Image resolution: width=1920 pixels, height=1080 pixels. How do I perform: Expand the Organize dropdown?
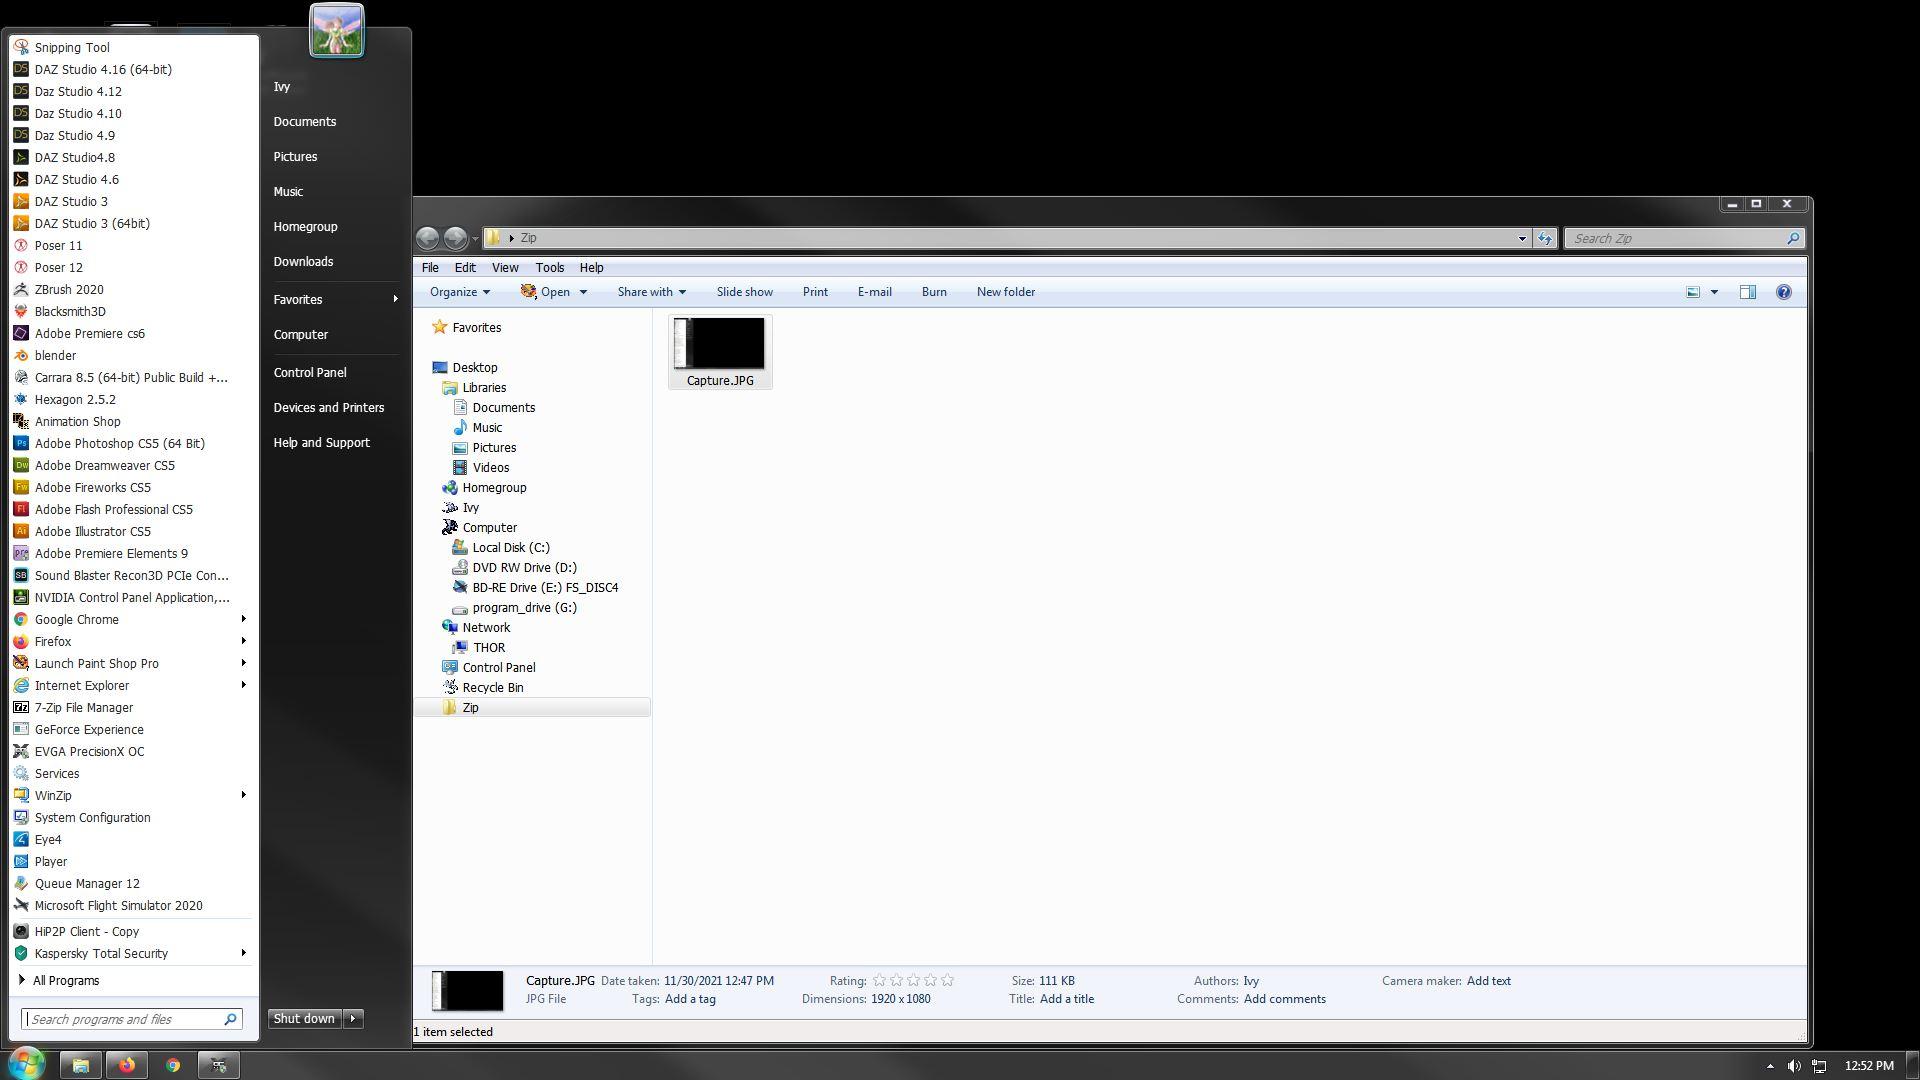[460, 292]
